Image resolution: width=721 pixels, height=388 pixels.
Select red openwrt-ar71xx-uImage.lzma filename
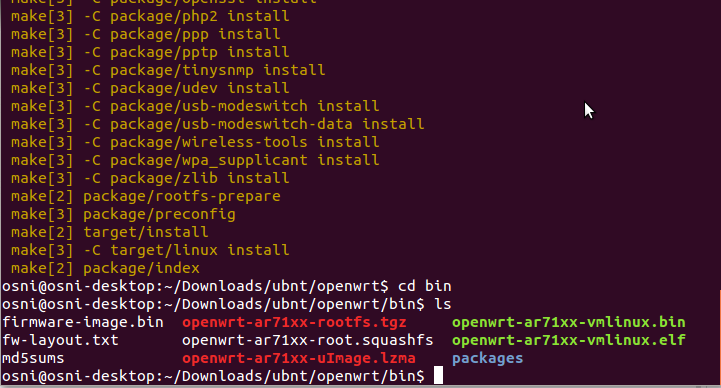point(299,358)
